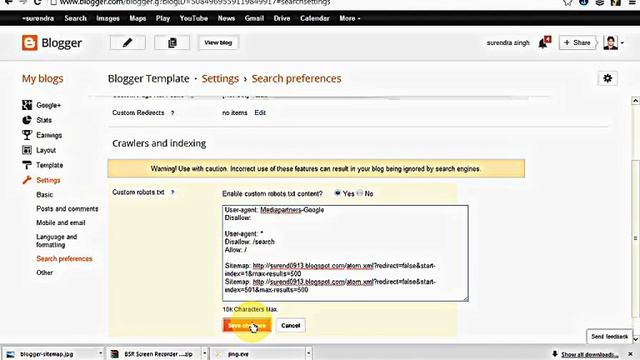This screenshot has width=640, height=360.
Task: Click the Earnings trophy icon
Action: point(27,135)
